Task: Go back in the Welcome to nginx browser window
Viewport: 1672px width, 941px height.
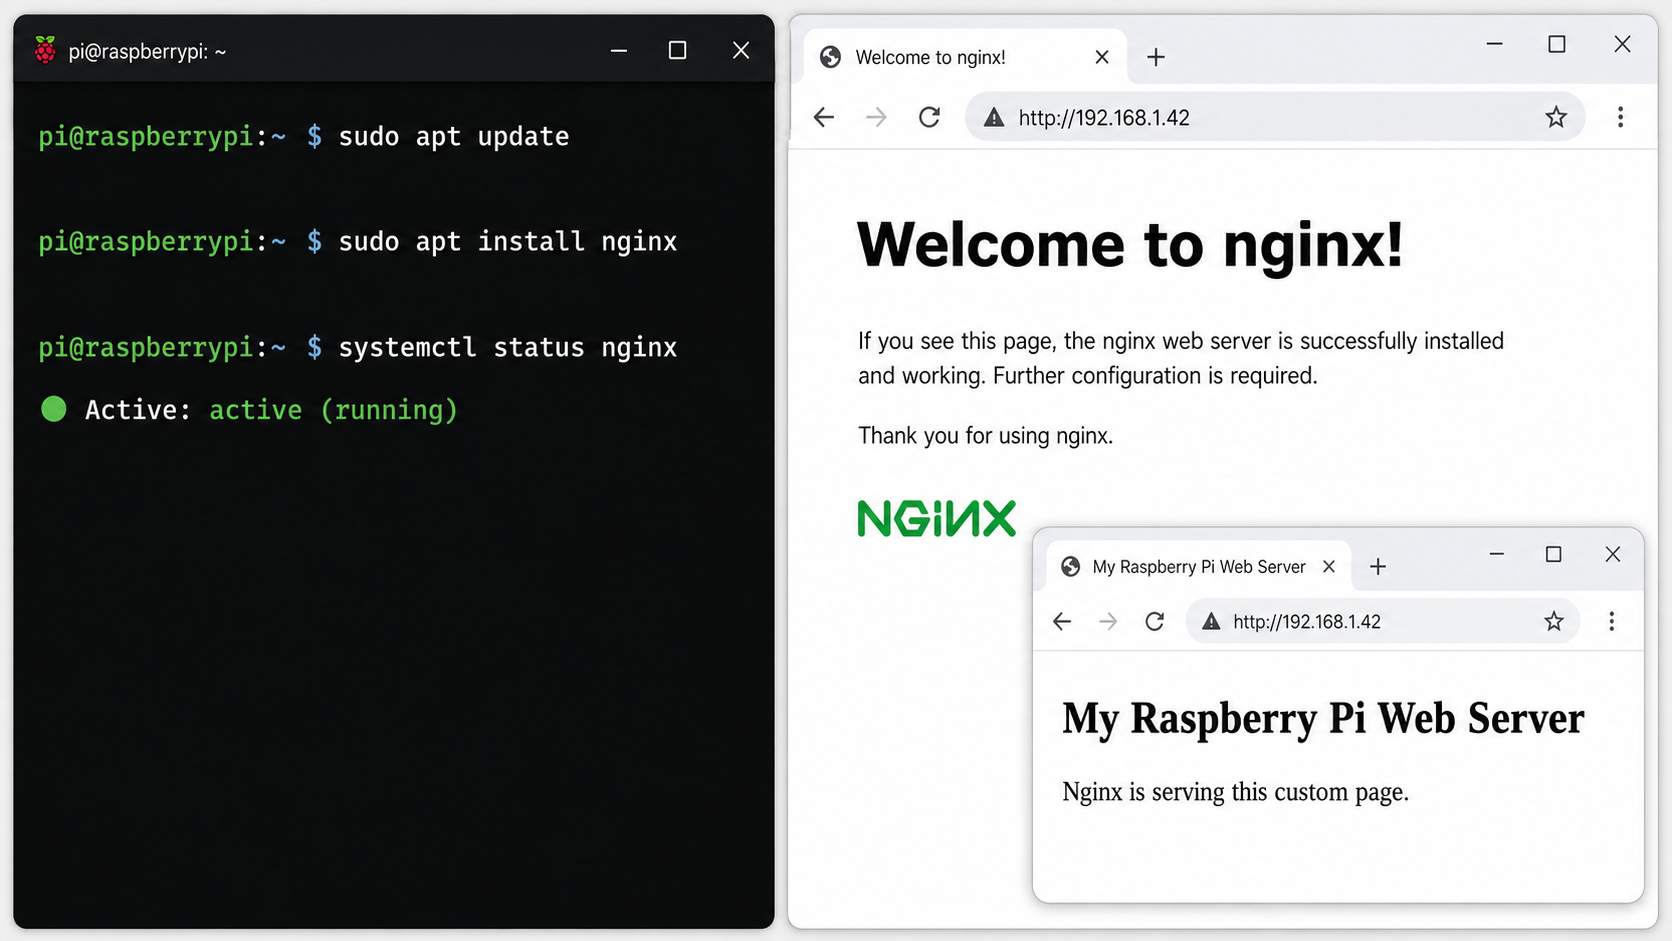Action: coord(824,118)
